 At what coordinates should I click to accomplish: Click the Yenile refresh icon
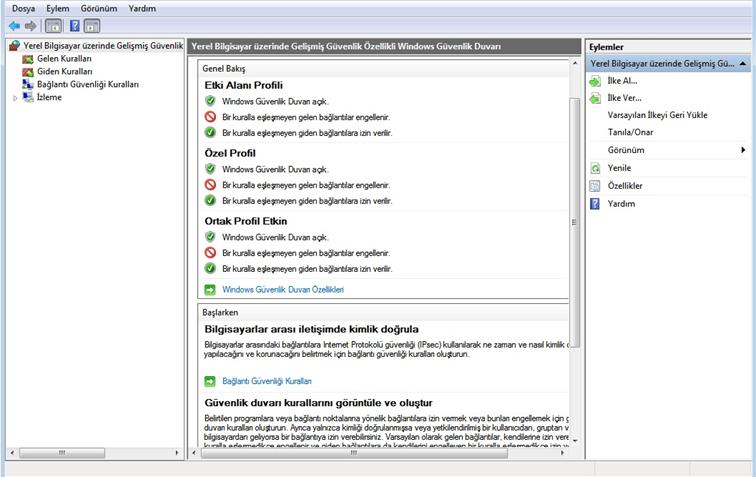[595, 168]
